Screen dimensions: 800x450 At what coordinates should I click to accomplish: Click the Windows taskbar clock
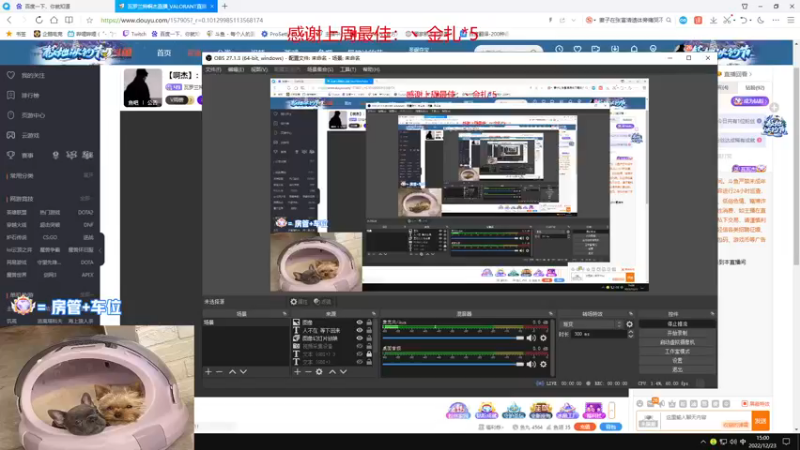pyautogui.click(x=763, y=441)
